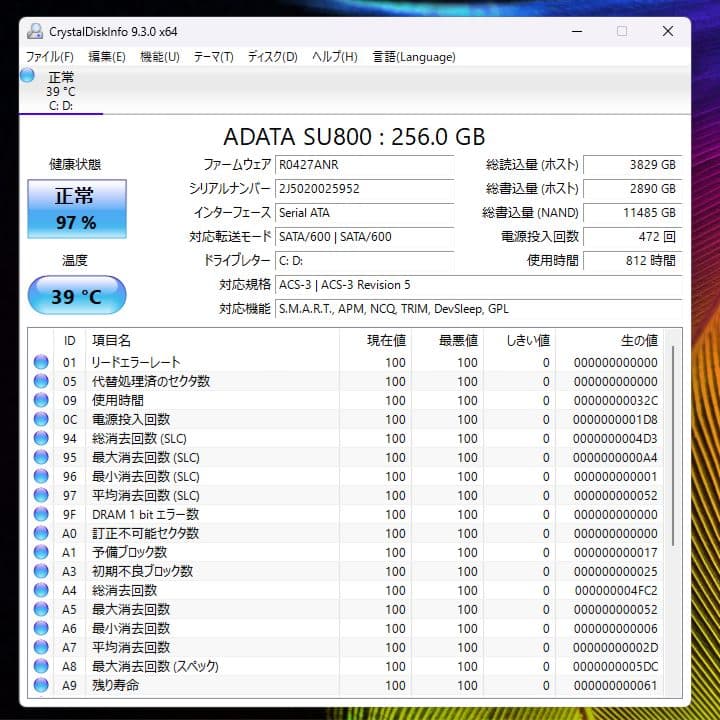Click raw value 0000000001D8 in 電源投入回数 row
Screen dimensions: 720x720
(x=615, y=420)
